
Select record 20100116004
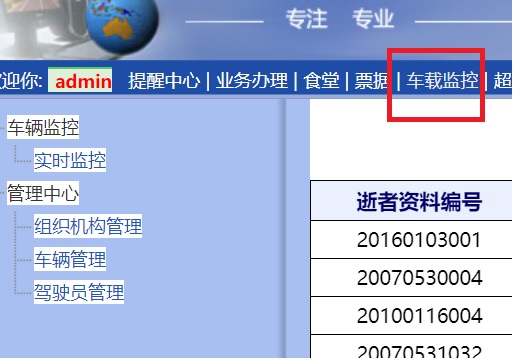[x=419, y=316]
